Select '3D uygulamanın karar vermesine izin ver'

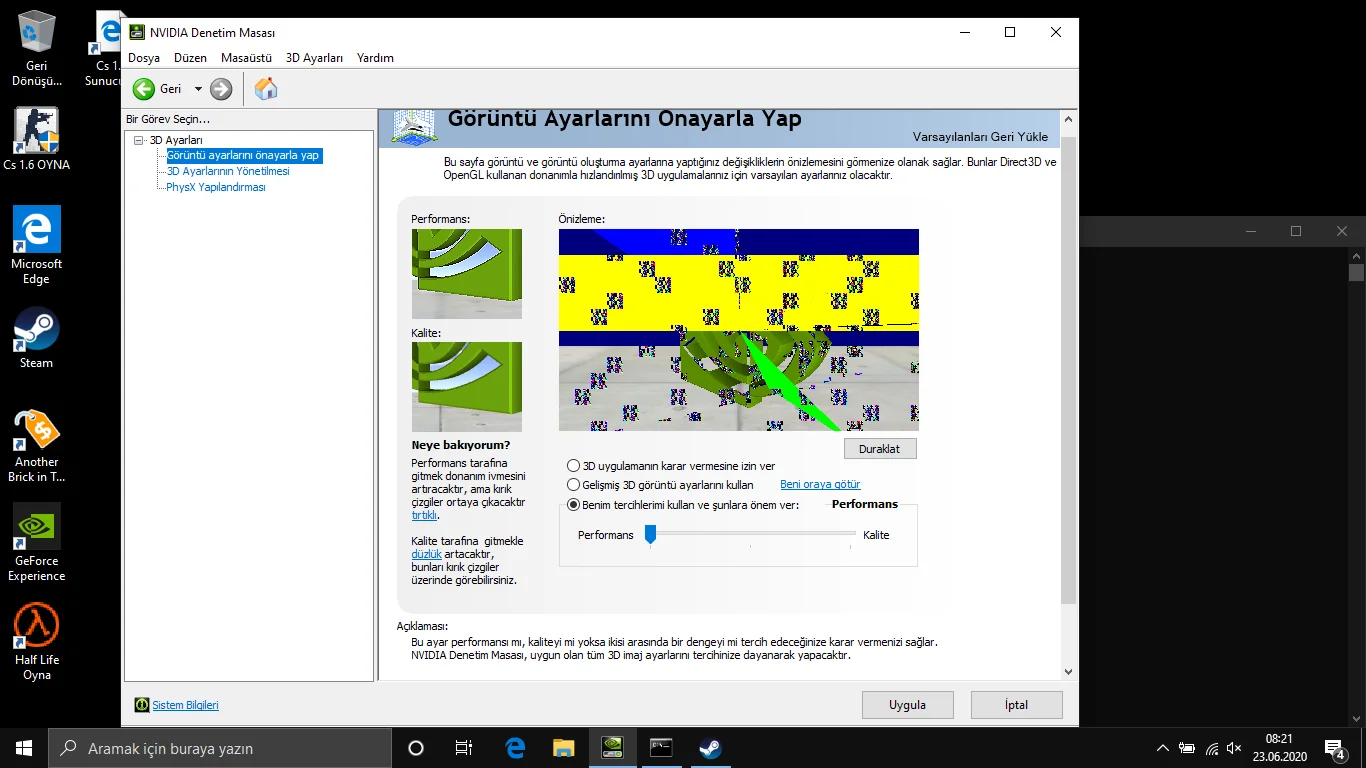pyautogui.click(x=573, y=466)
